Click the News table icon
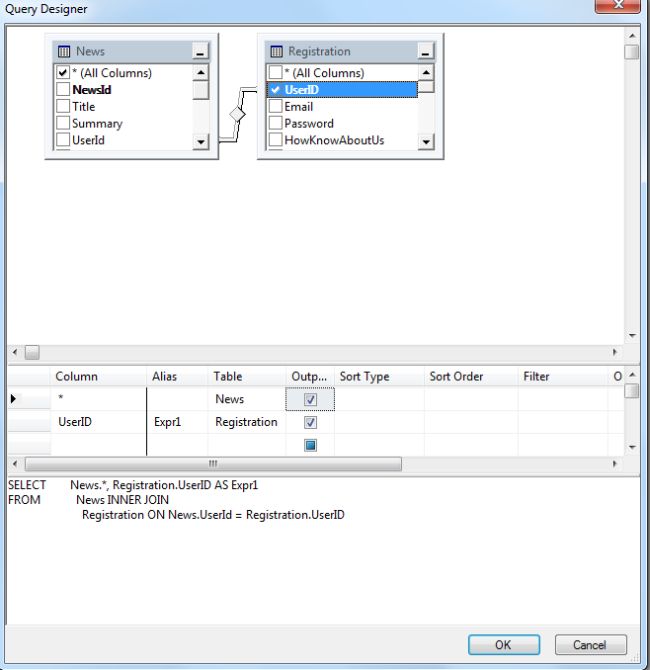This screenshot has width=650, height=670. point(64,52)
